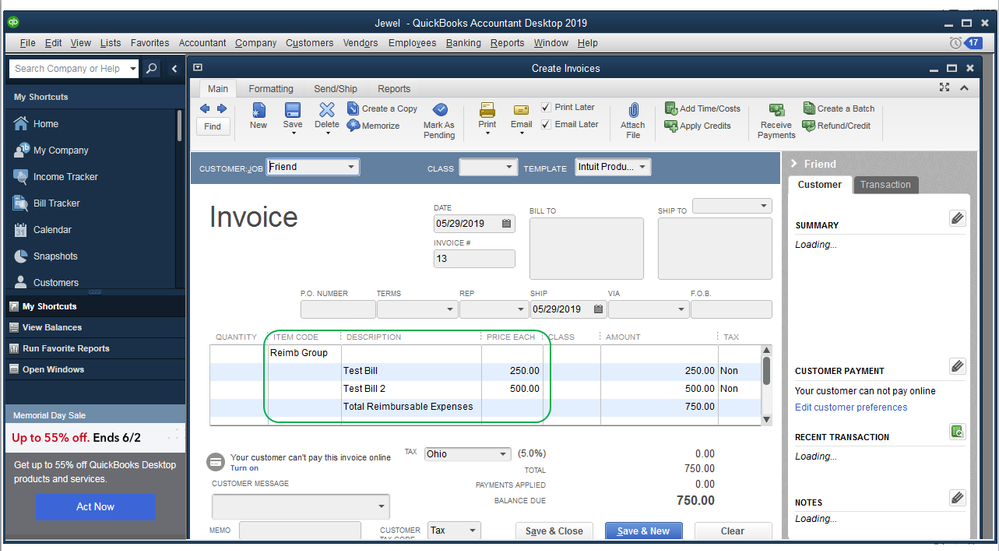Open the Terms dropdown
The width and height of the screenshot is (999, 551).
point(450,309)
